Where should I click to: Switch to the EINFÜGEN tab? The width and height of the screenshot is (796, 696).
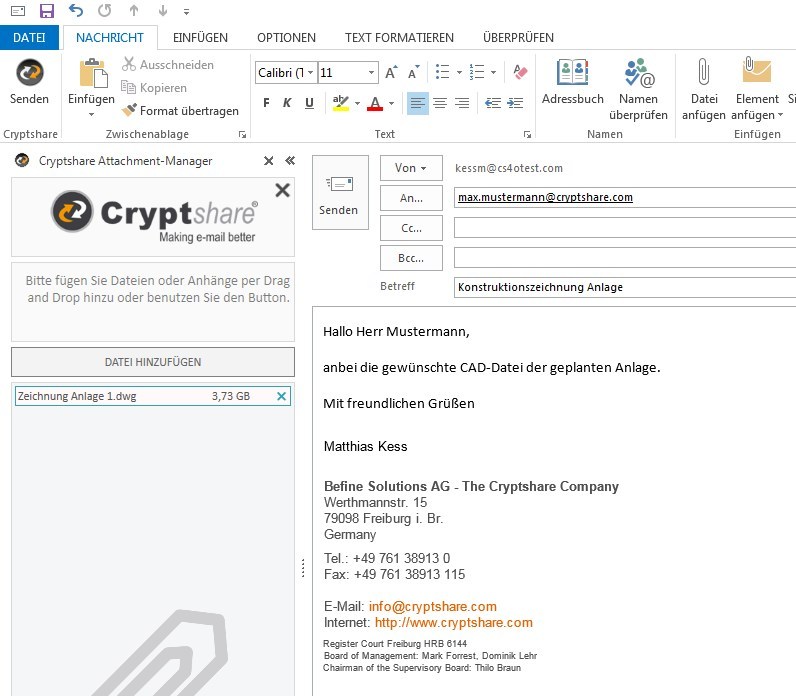click(200, 38)
